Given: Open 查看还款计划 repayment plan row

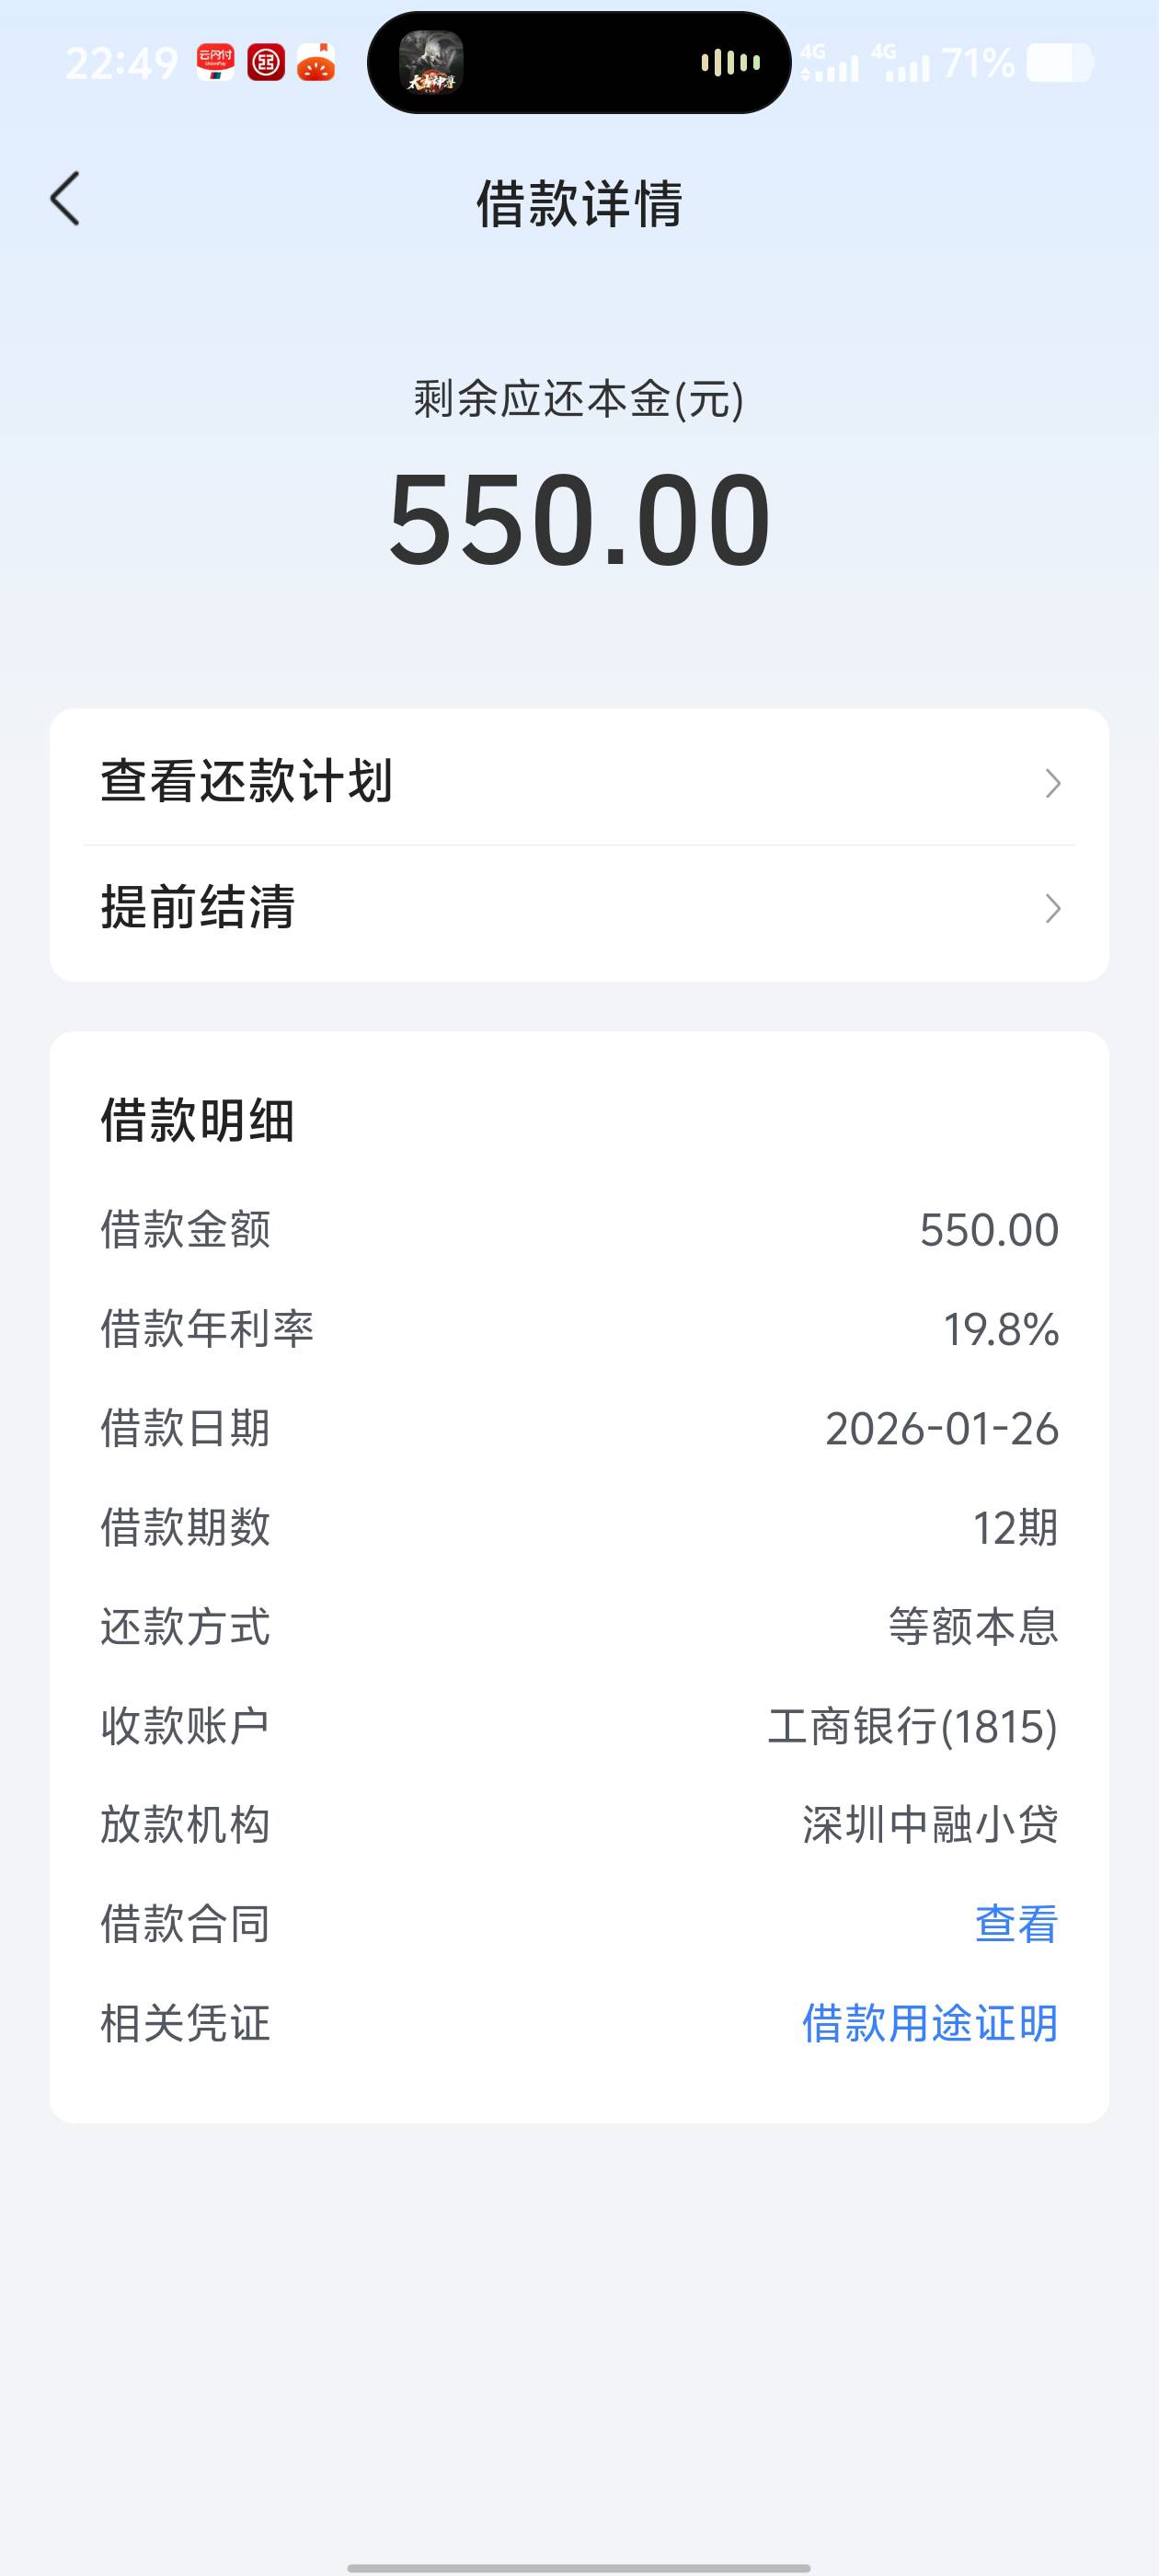Looking at the screenshot, I should 579,781.
